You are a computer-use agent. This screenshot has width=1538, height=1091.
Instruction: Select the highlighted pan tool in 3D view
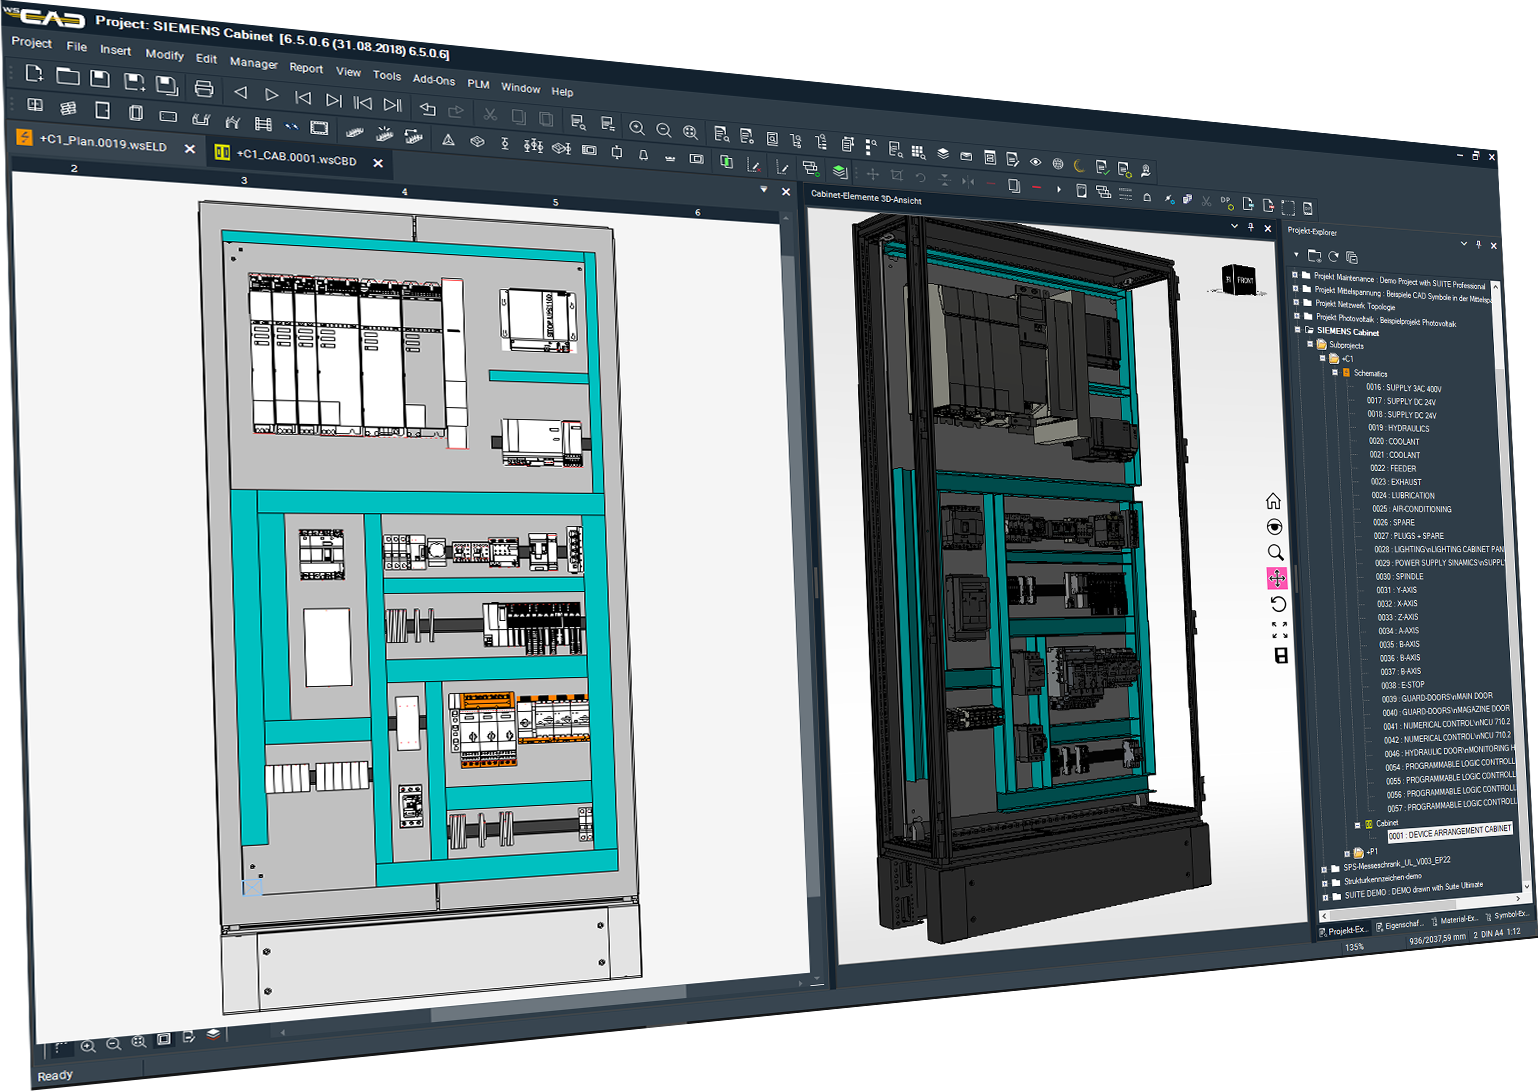tap(1277, 578)
